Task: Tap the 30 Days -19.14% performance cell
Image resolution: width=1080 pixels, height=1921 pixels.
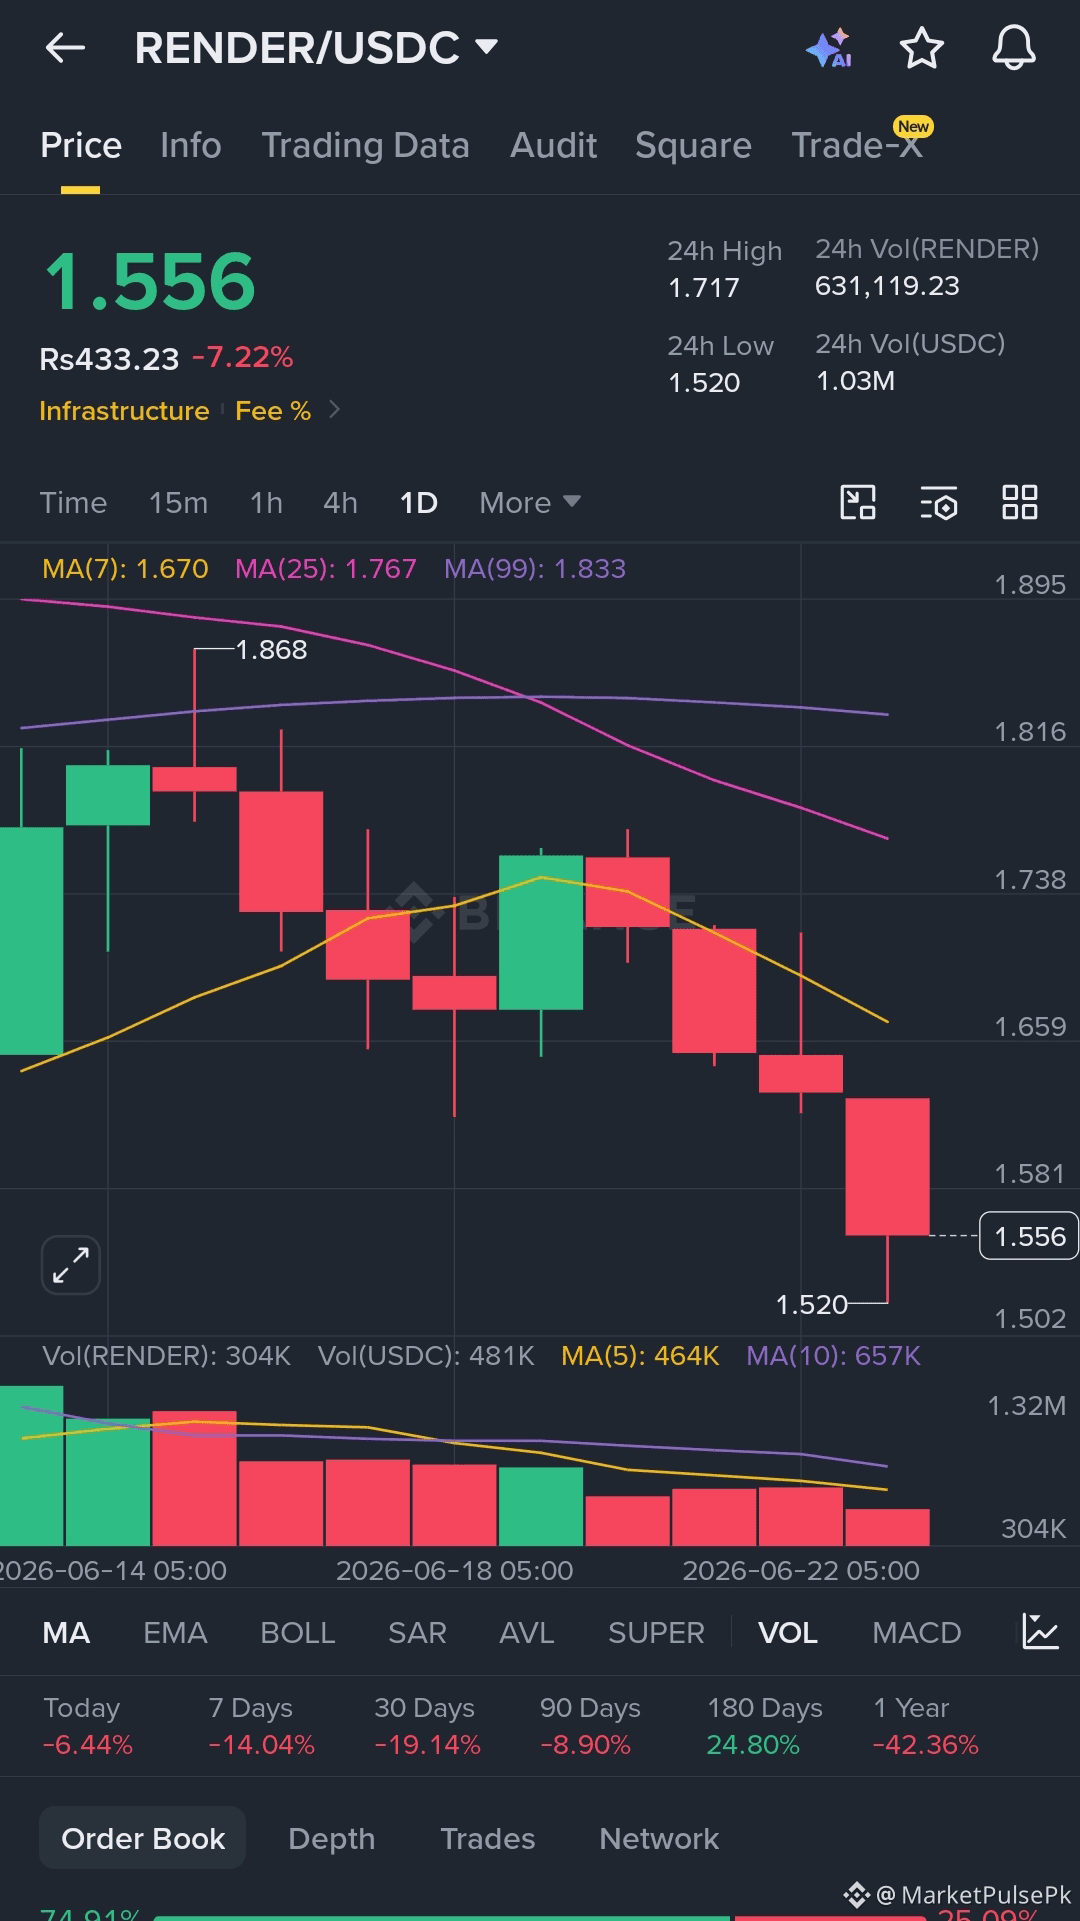Action: coord(427,1726)
